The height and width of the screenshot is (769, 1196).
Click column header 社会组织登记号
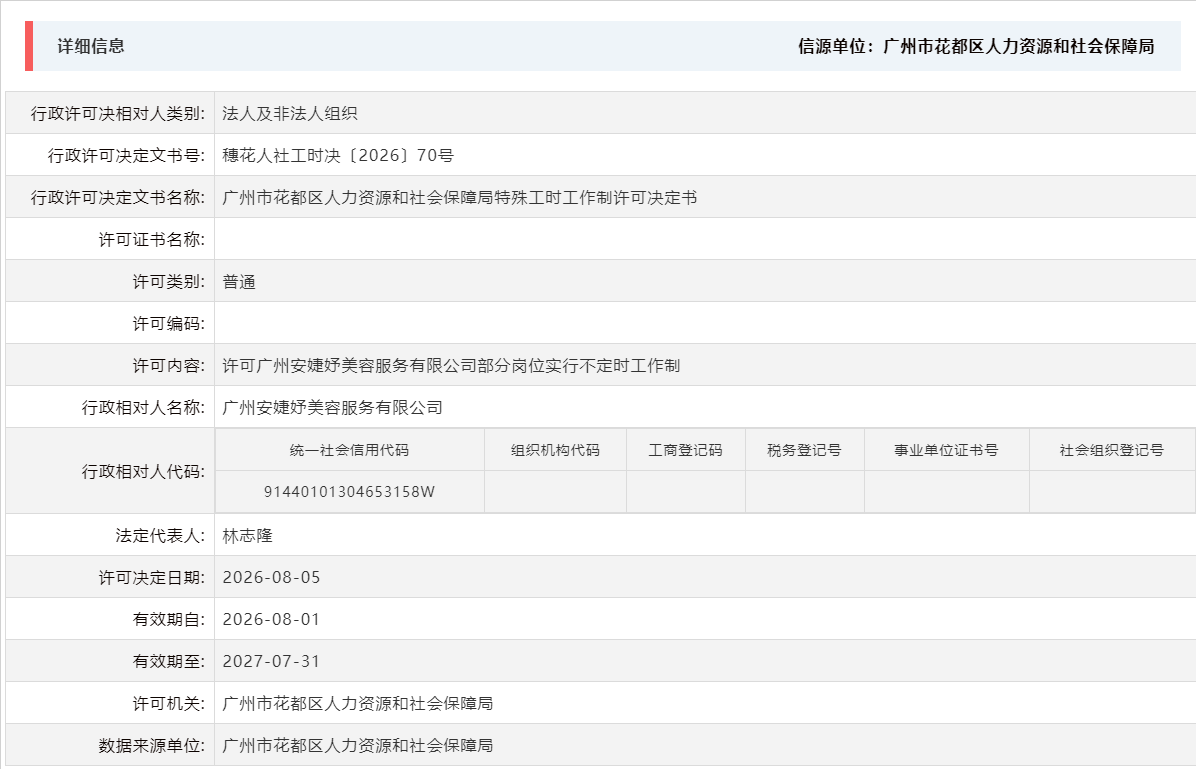pyautogui.click(x=1112, y=450)
